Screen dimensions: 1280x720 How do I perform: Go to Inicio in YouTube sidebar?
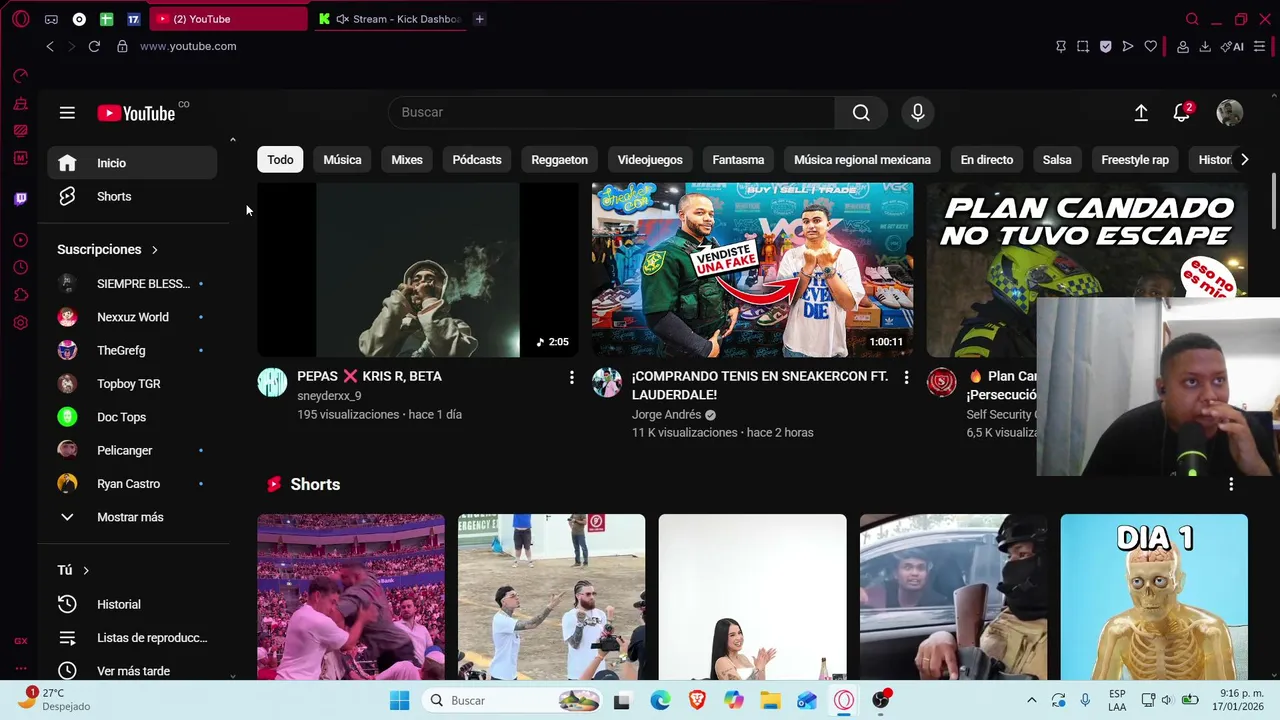(132, 163)
